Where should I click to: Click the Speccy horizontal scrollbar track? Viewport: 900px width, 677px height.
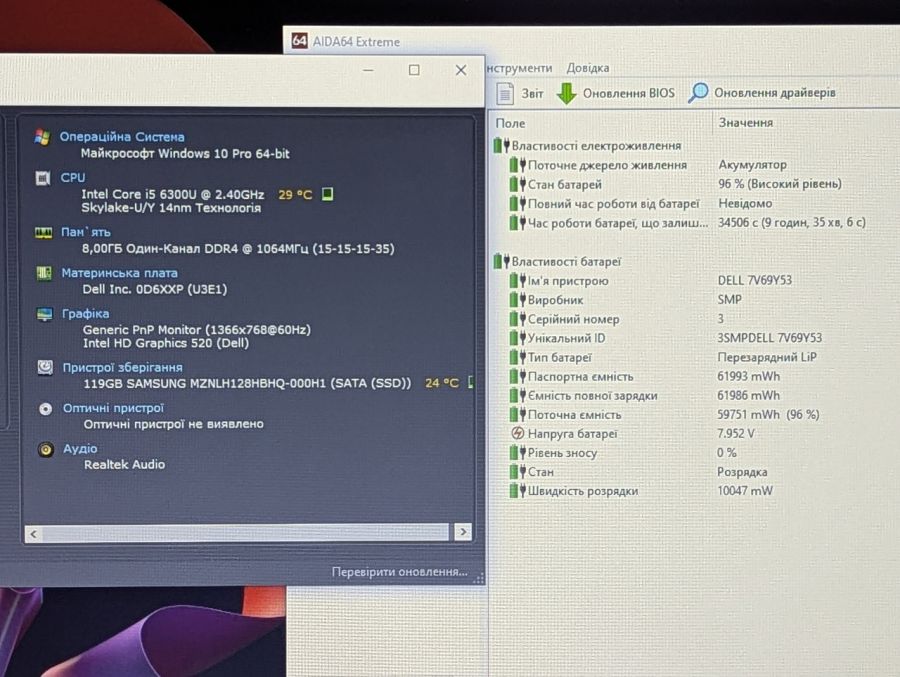pyautogui.click(x=245, y=533)
